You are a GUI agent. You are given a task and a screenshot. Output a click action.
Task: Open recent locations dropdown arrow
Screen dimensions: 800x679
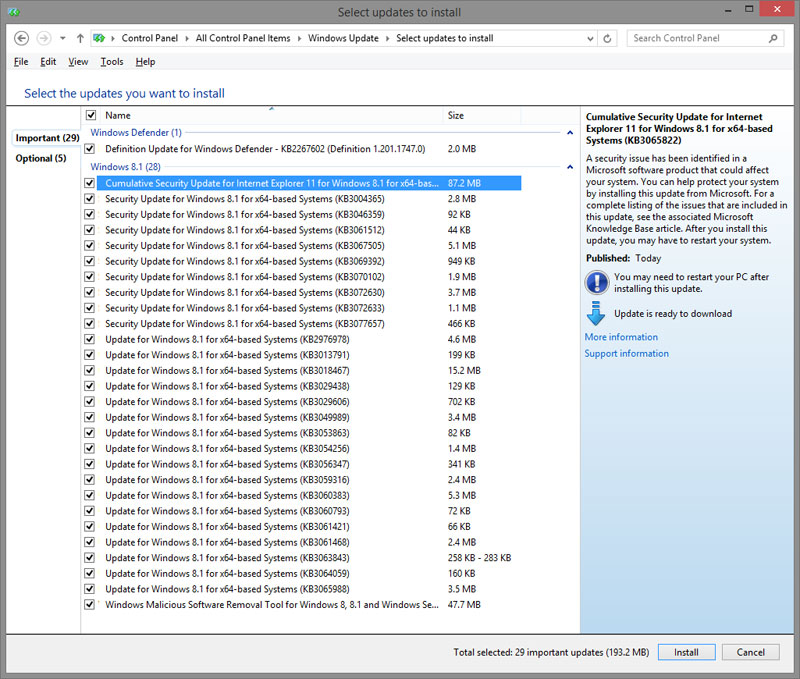62,38
